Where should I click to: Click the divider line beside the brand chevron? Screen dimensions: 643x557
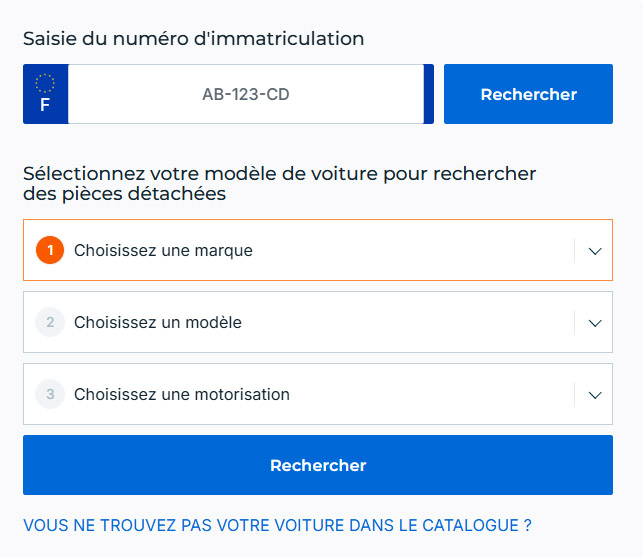click(x=576, y=250)
